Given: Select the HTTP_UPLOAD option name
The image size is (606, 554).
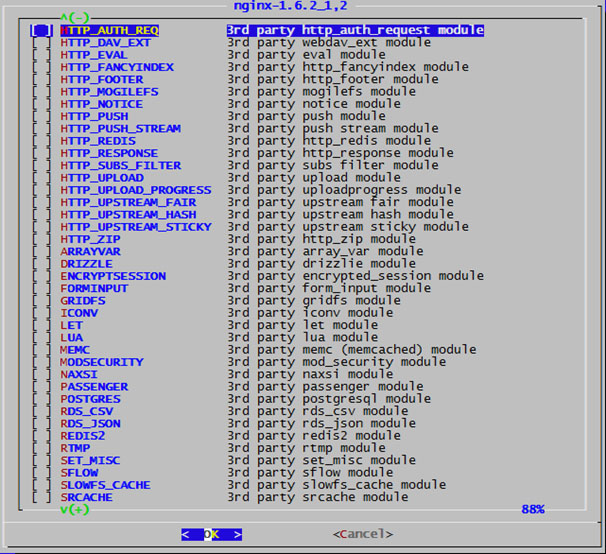Looking at the screenshot, I should [x=102, y=178].
